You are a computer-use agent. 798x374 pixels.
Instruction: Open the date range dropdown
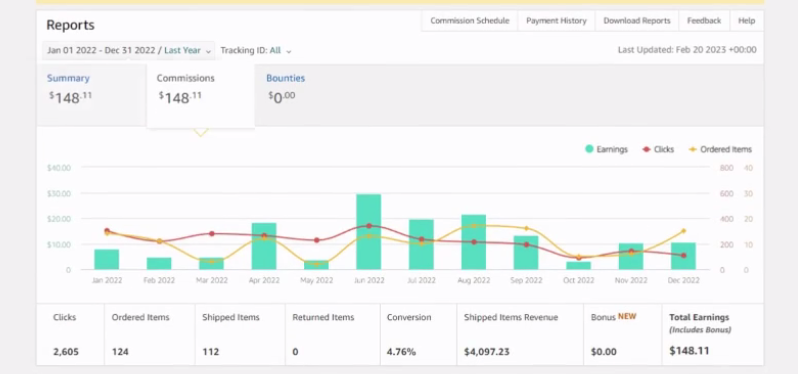coord(128,50)
